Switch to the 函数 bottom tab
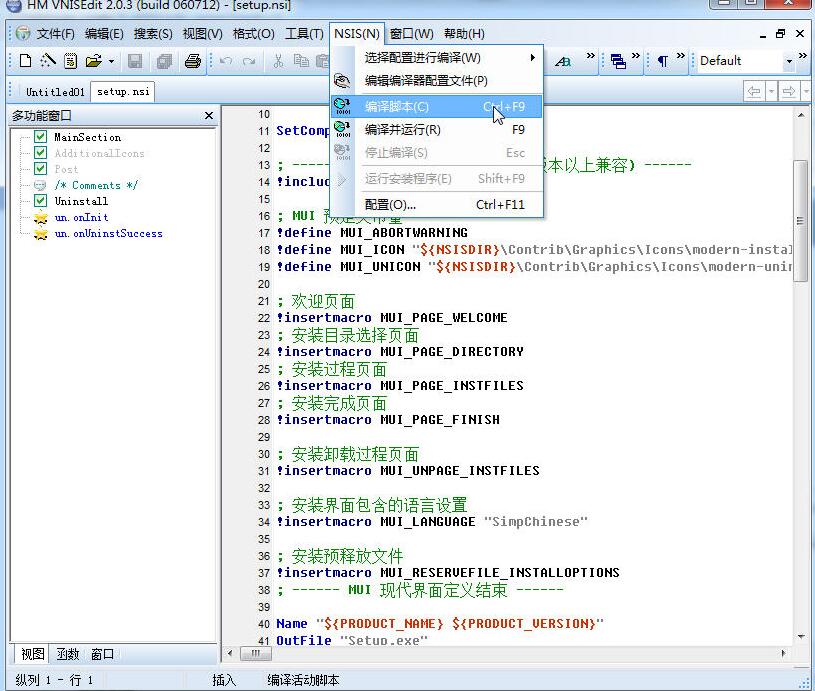Viewport: 815px width, 691px height. click(68, 654)
